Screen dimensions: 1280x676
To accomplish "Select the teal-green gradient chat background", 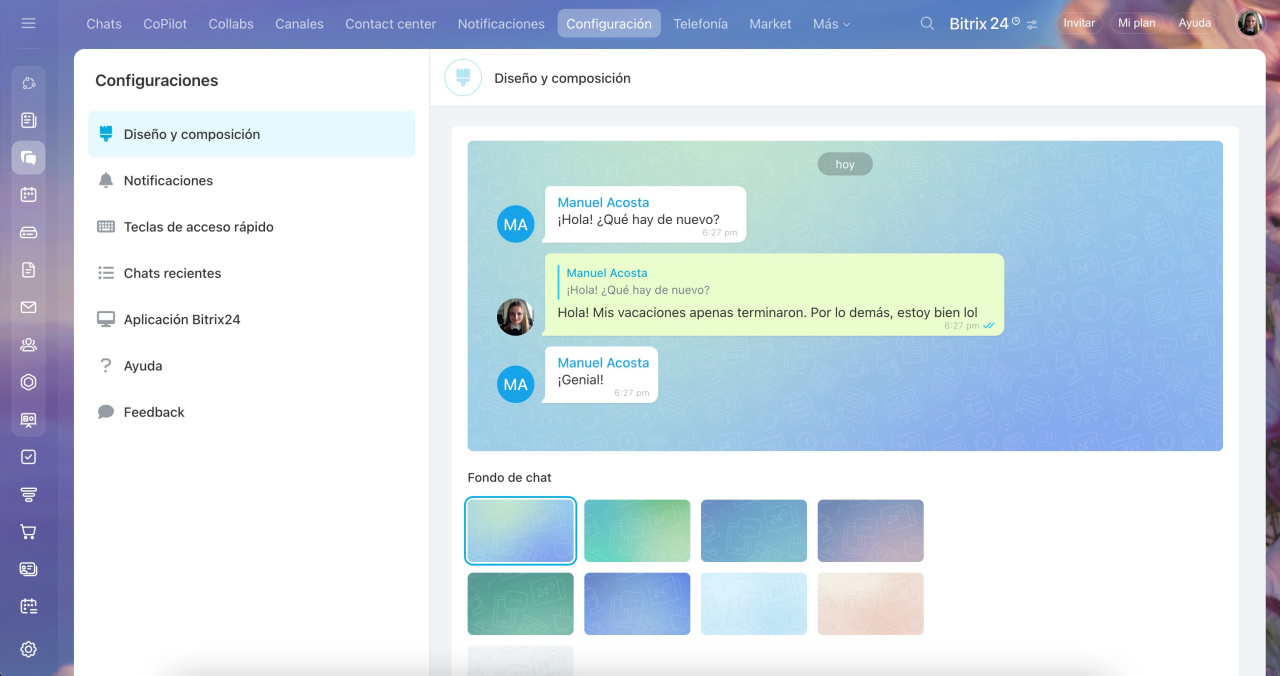I will point(637,531).
